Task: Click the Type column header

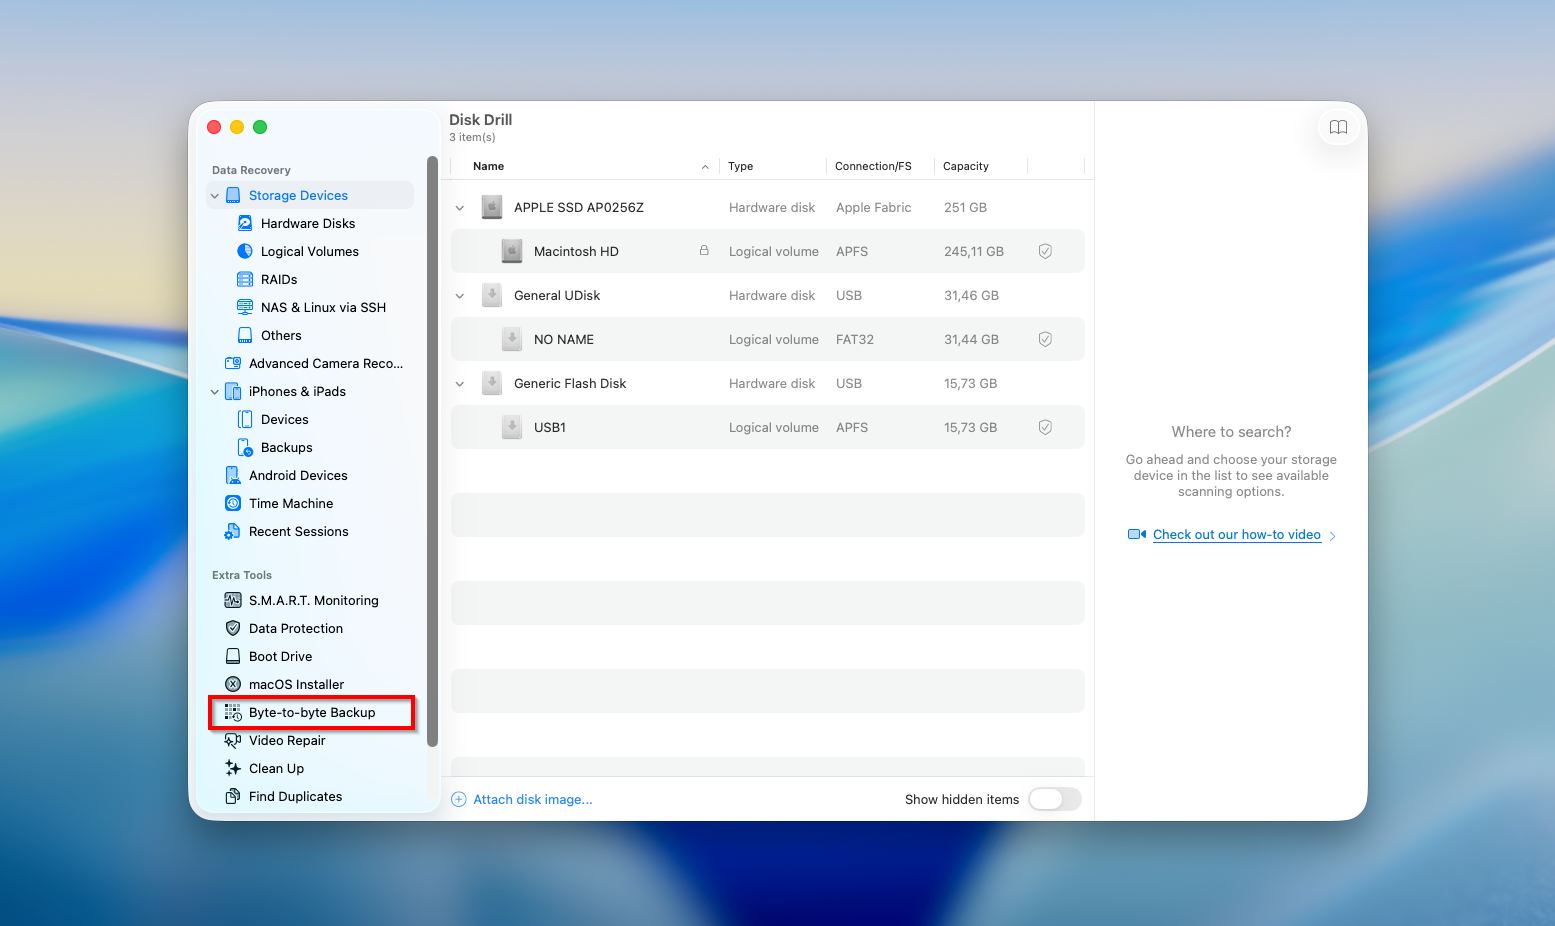Action: tap(741, 166)
